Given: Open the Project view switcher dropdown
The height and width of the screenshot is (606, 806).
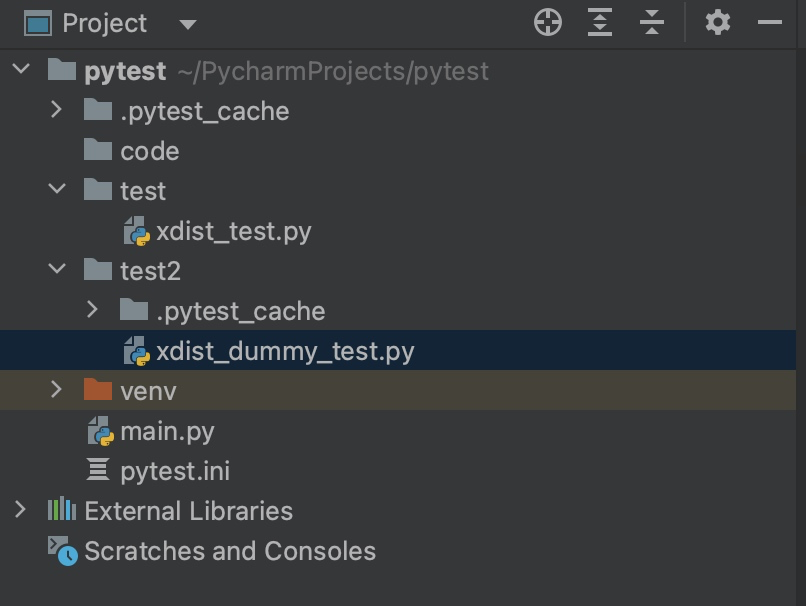Looking at the screenshot, I should 188,22.
